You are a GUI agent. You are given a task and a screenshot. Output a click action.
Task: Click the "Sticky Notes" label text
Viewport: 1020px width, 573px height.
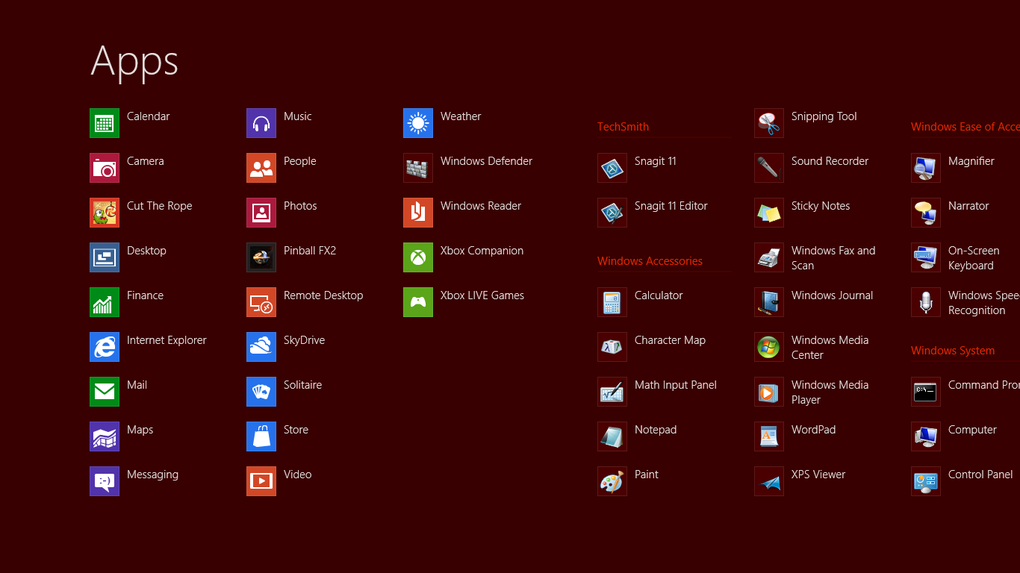click(820, 206)
